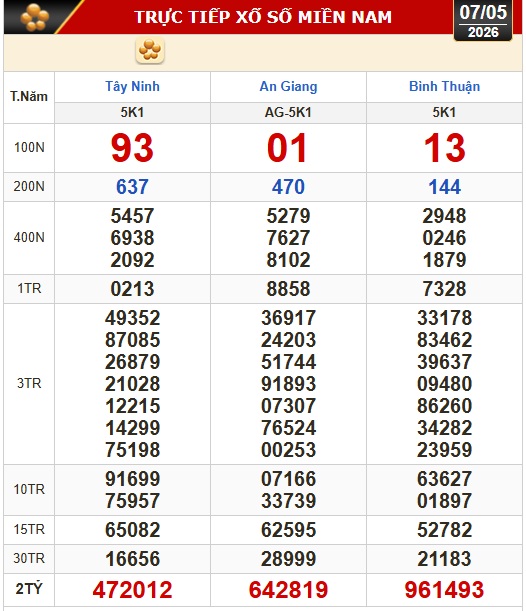
Task: Select An Giang 1TR number 8858
Action: pyautogui.click(x=288, y=289)
